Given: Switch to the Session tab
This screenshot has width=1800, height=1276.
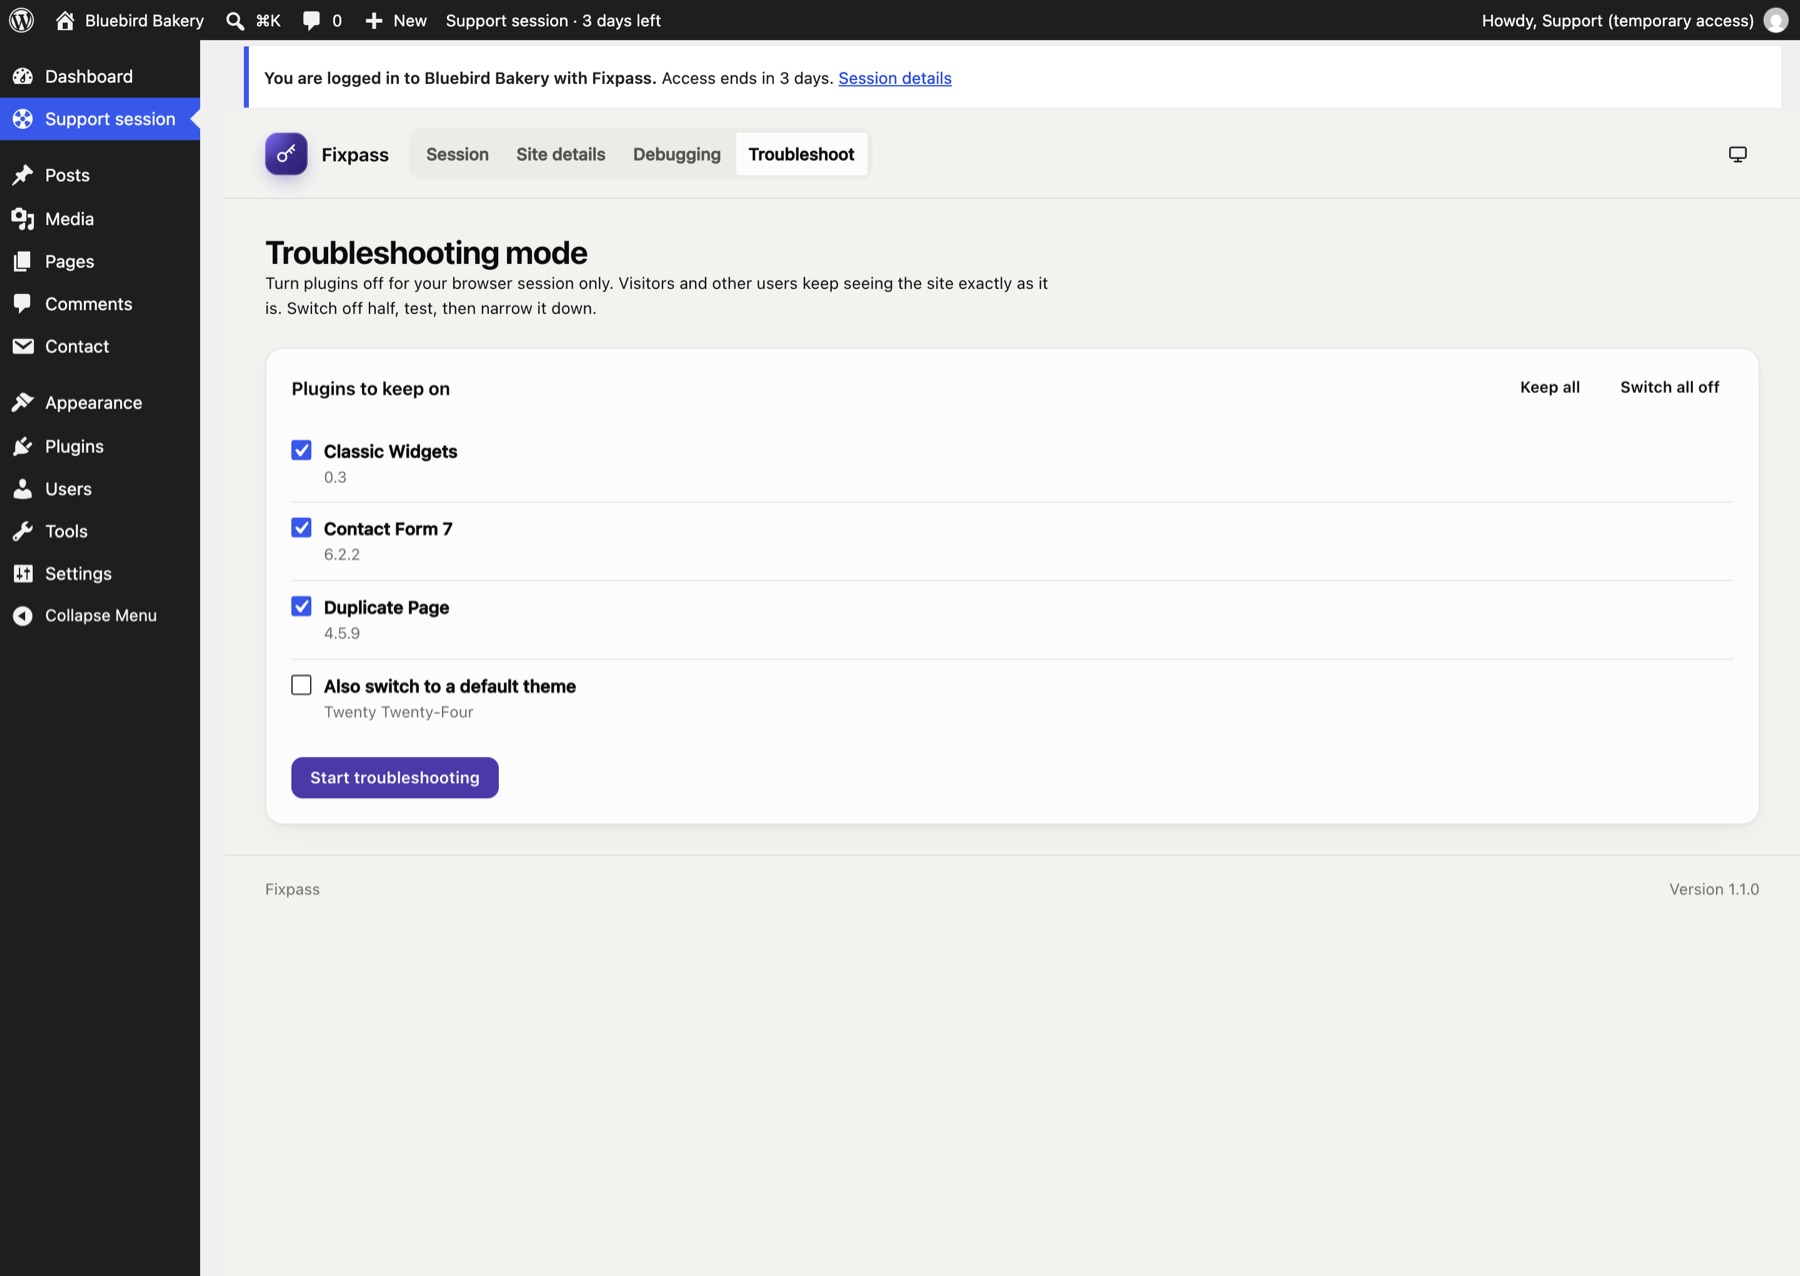Looking at the screenshot, I should [457, 154].
